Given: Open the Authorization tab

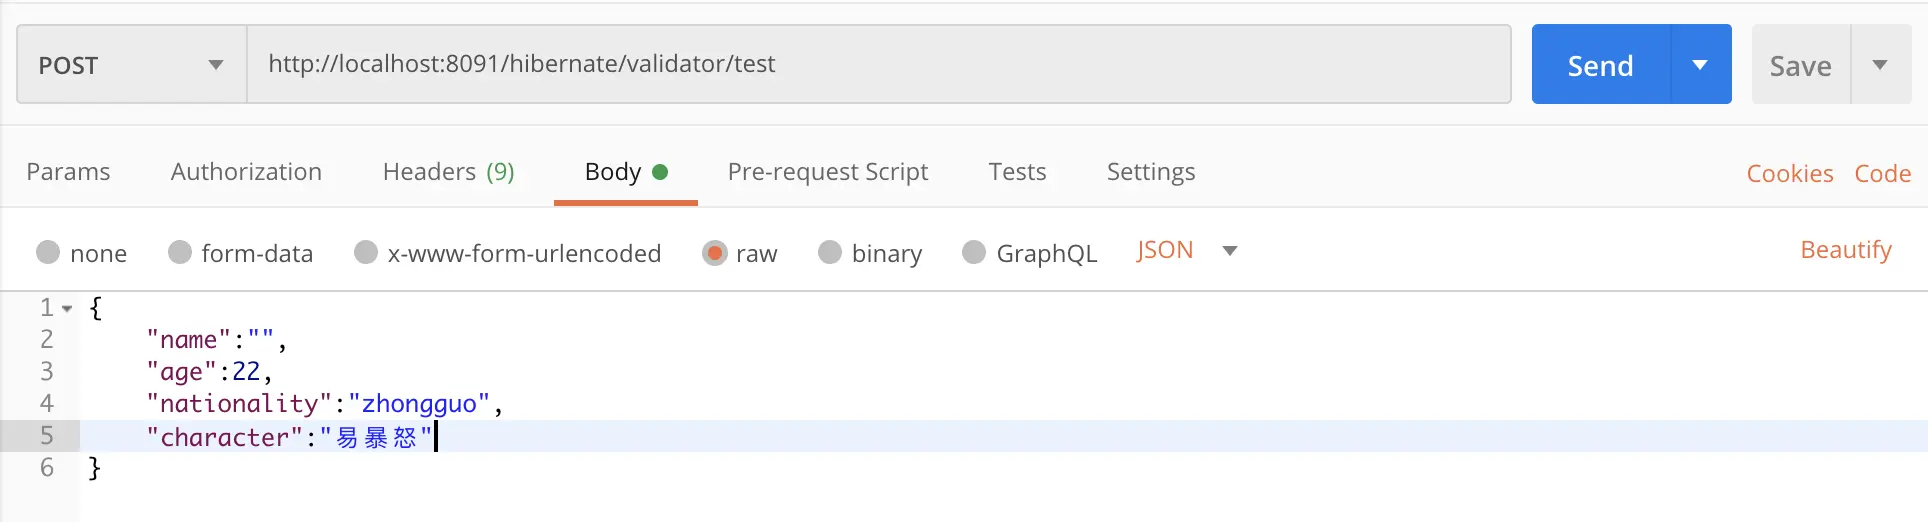Looking at the screenshot, I should click(246, 172).
